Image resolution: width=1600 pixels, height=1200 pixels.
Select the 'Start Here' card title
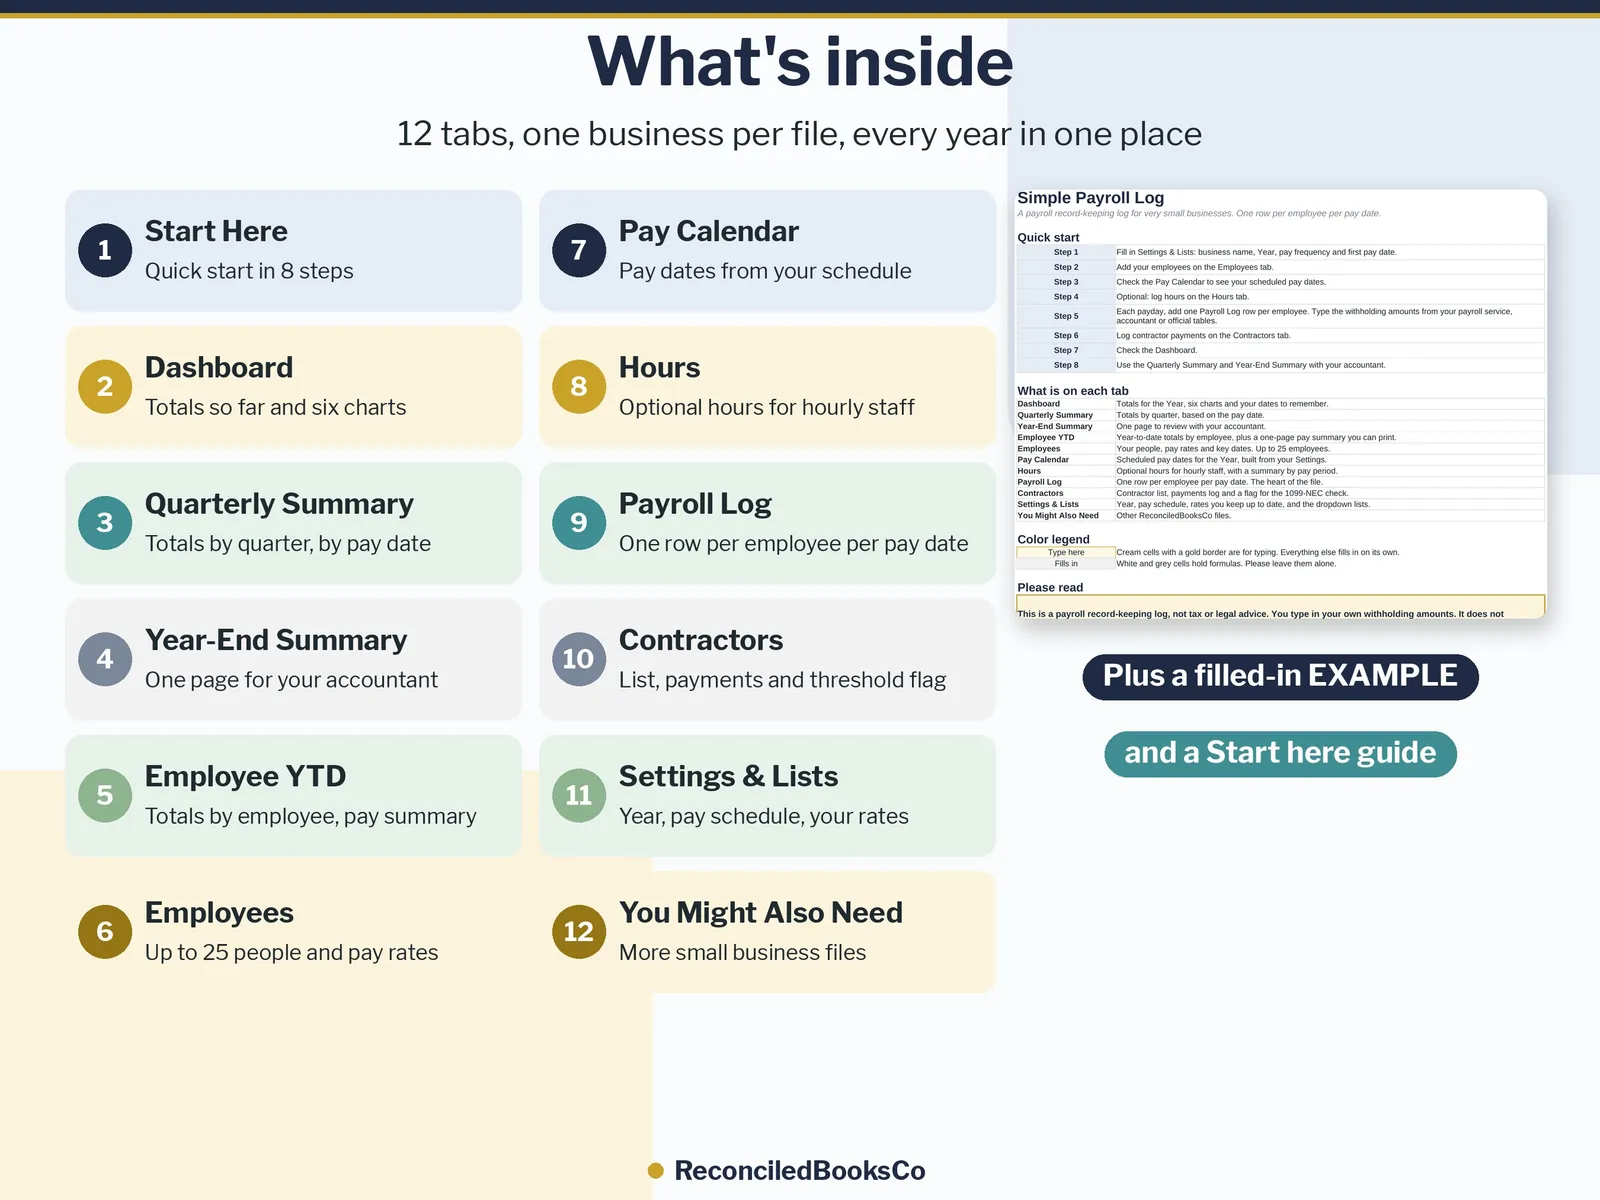click(x=216, y=231)
